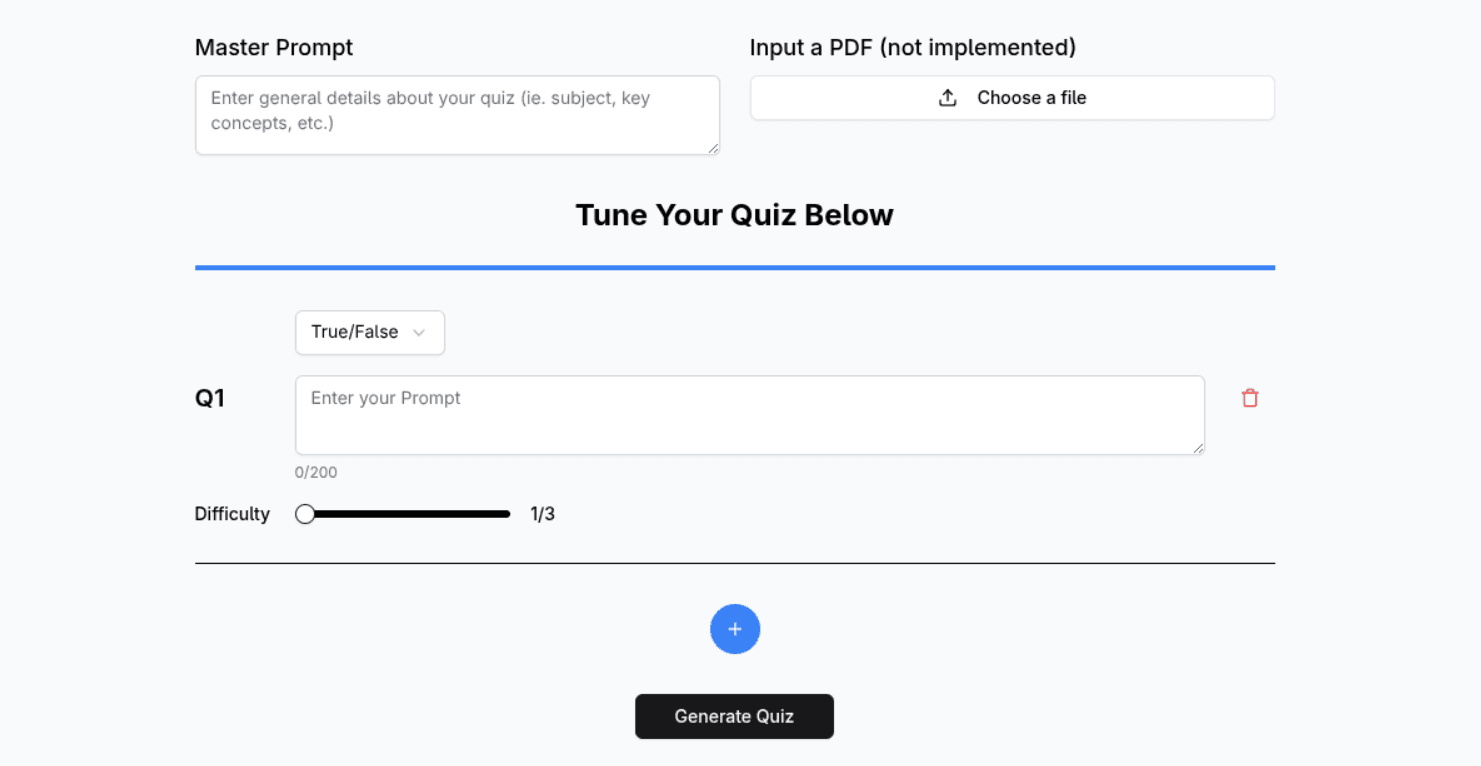Focus the Master Prompt text area

point(457,115)
